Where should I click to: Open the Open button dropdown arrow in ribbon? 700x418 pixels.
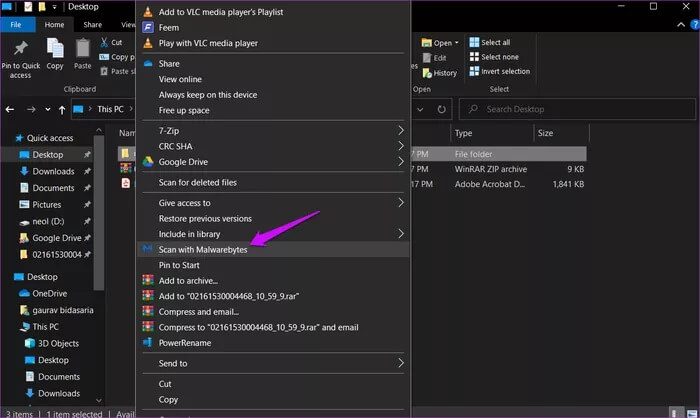[x=456, y=43]
